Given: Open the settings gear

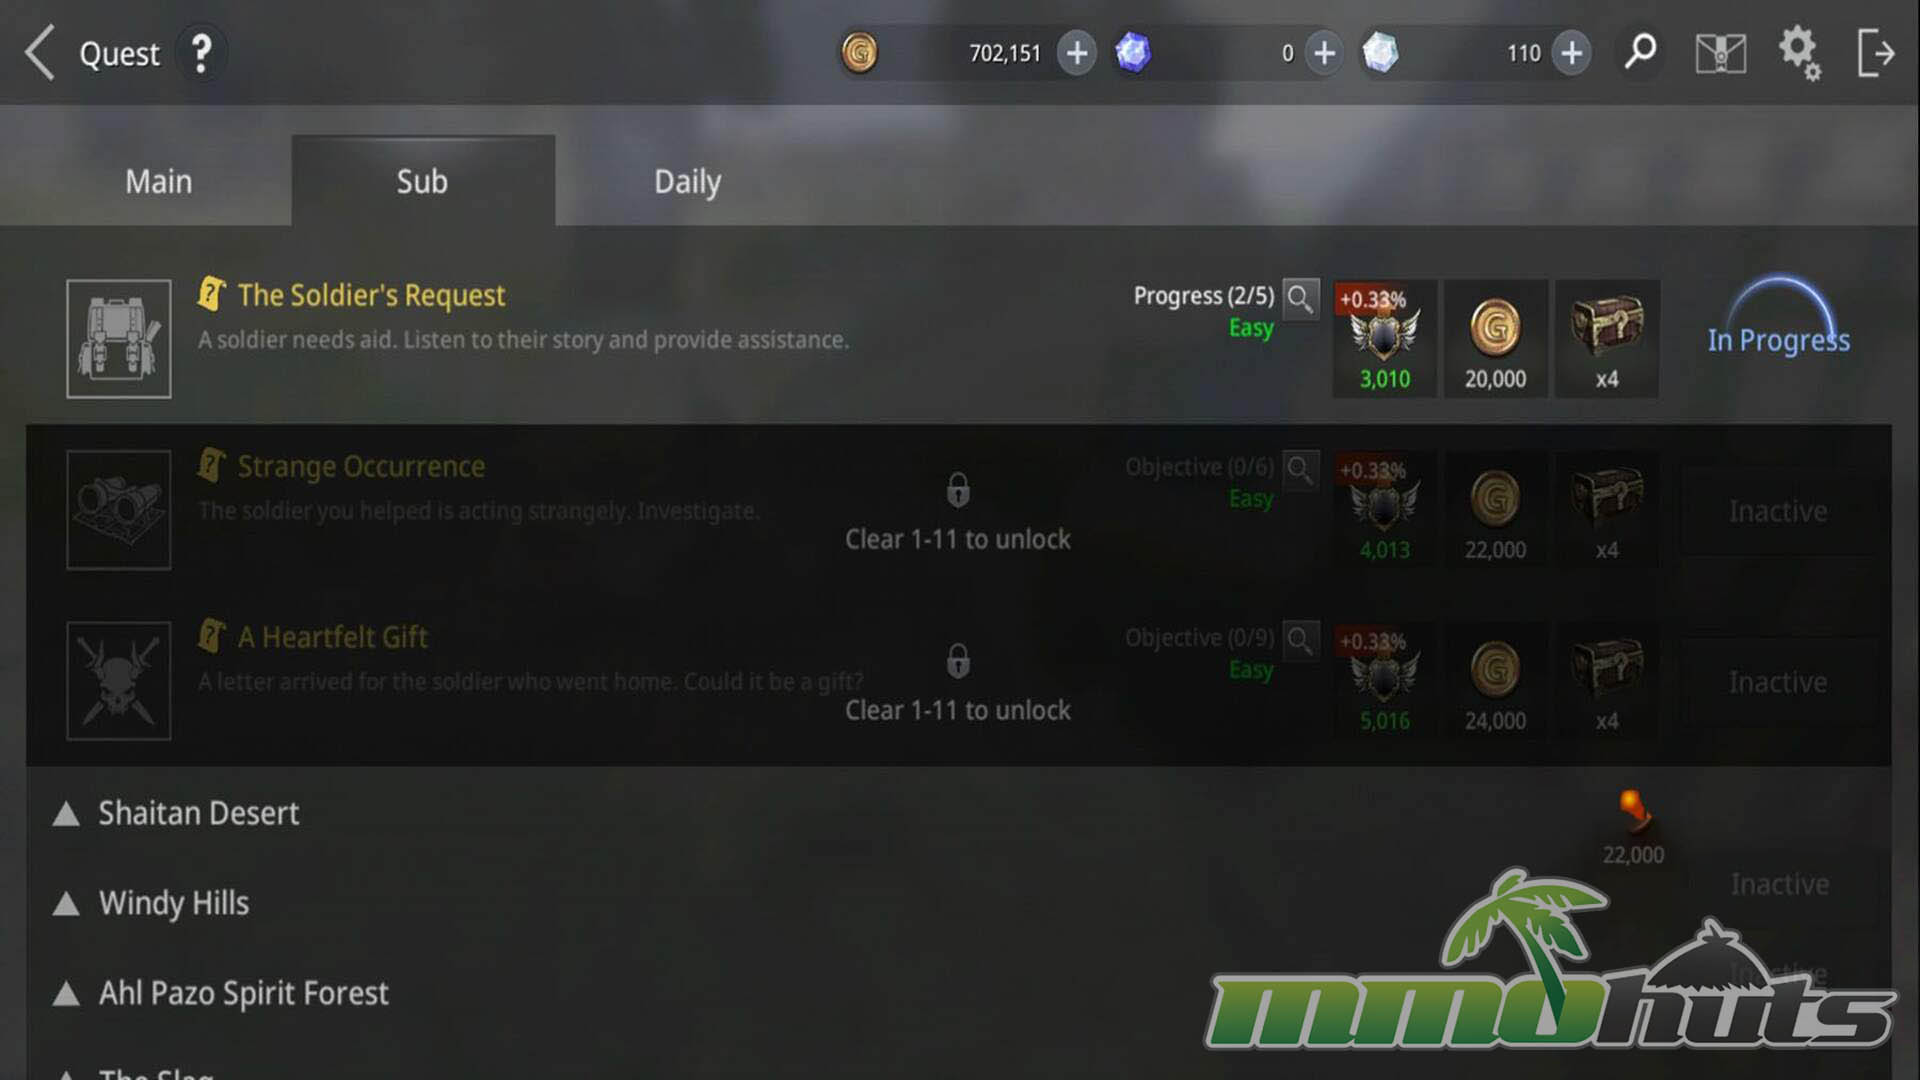Looking at the screenshot, I should 1799,52.
